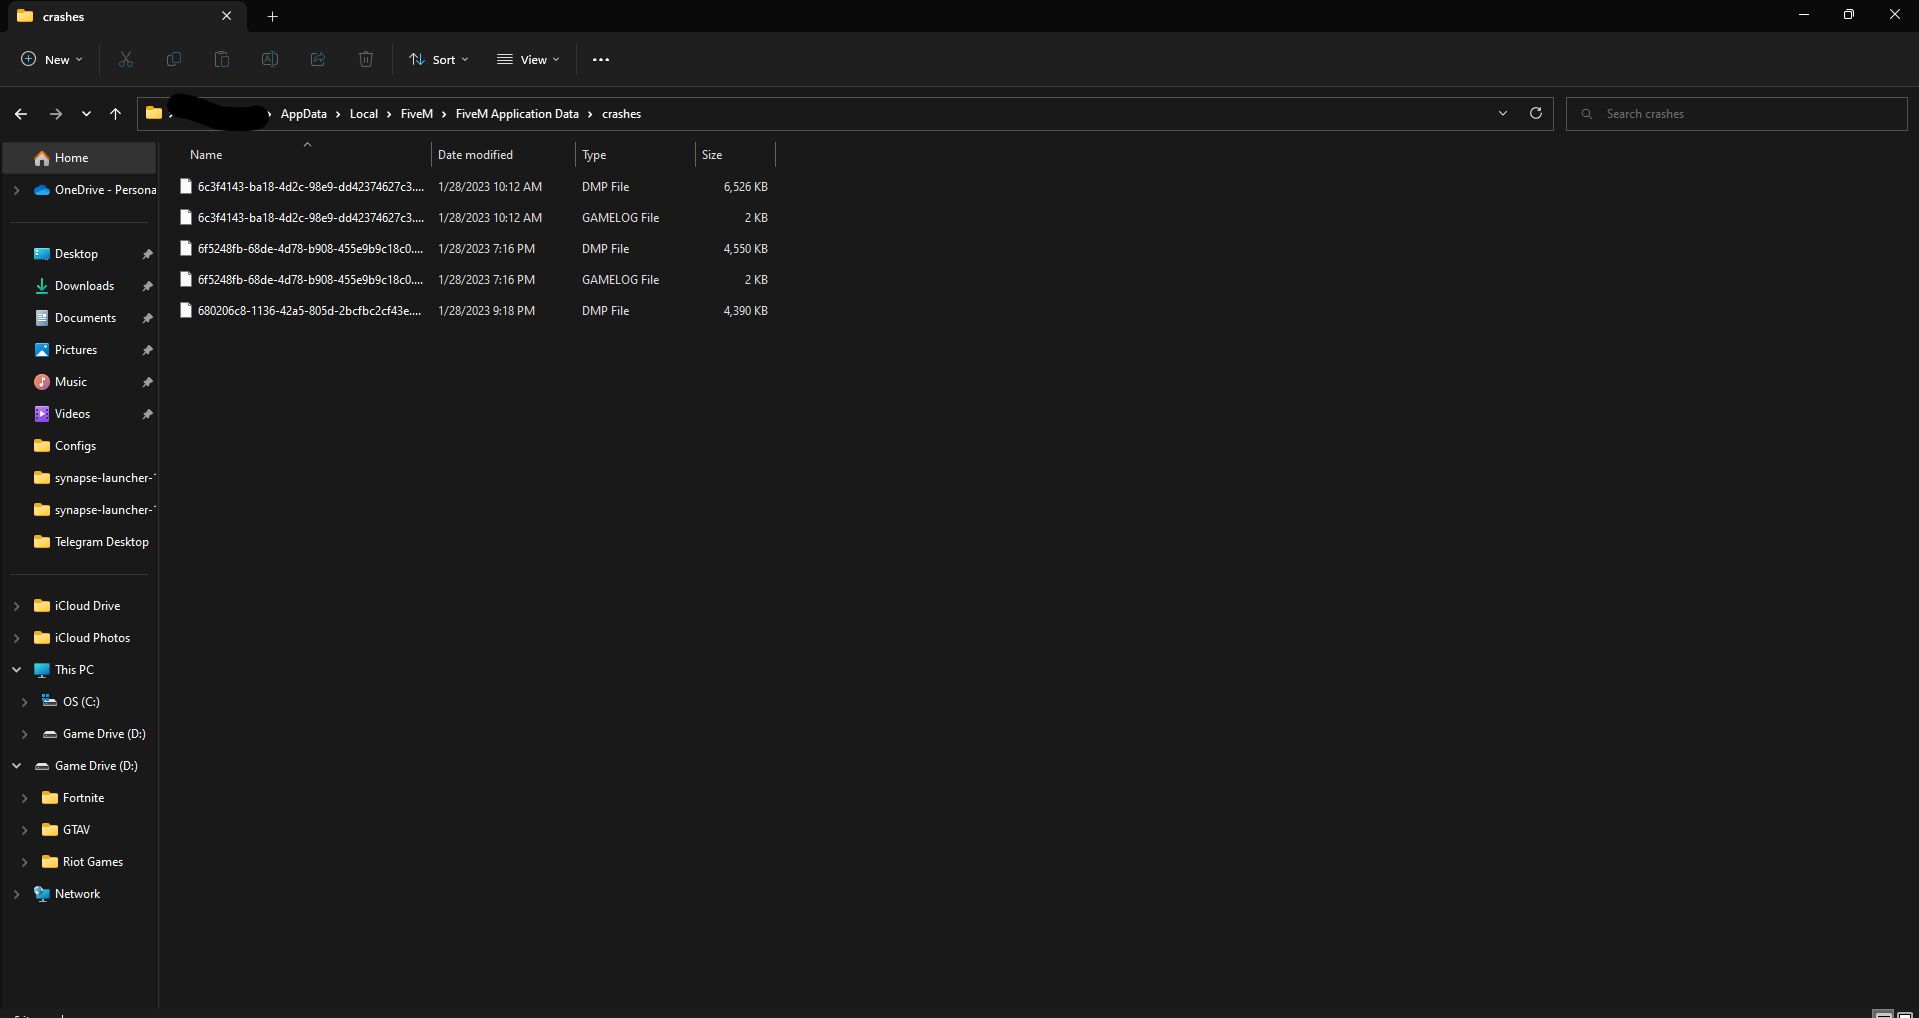Open the Sort dropdown menu

439,60
